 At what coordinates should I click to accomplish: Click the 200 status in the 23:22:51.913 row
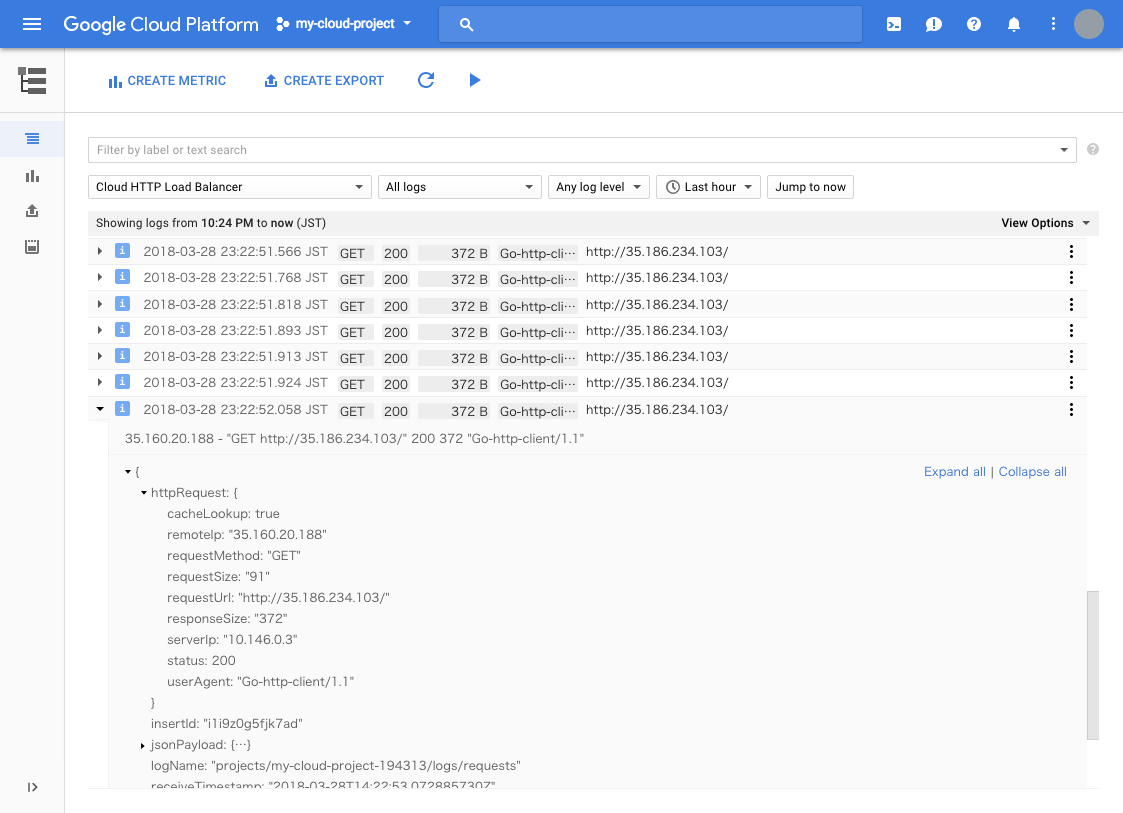(x=395, y=358)
